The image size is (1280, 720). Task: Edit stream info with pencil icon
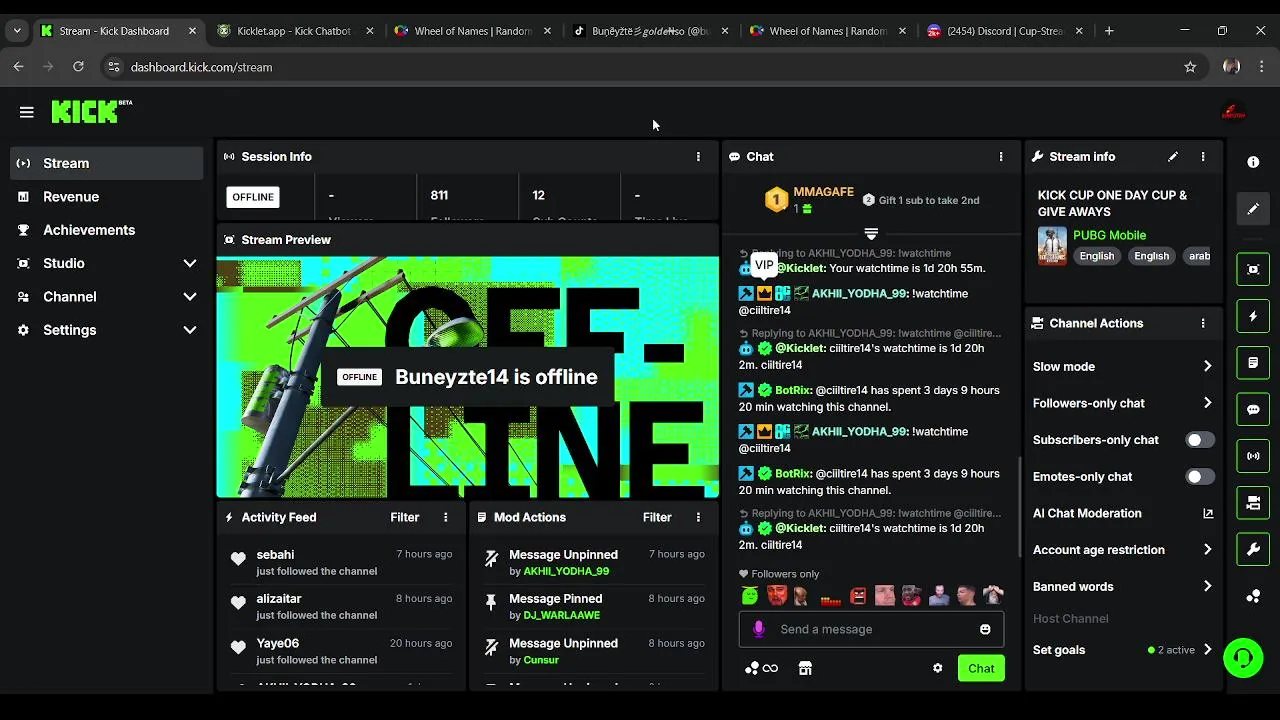coord(1173,157)
